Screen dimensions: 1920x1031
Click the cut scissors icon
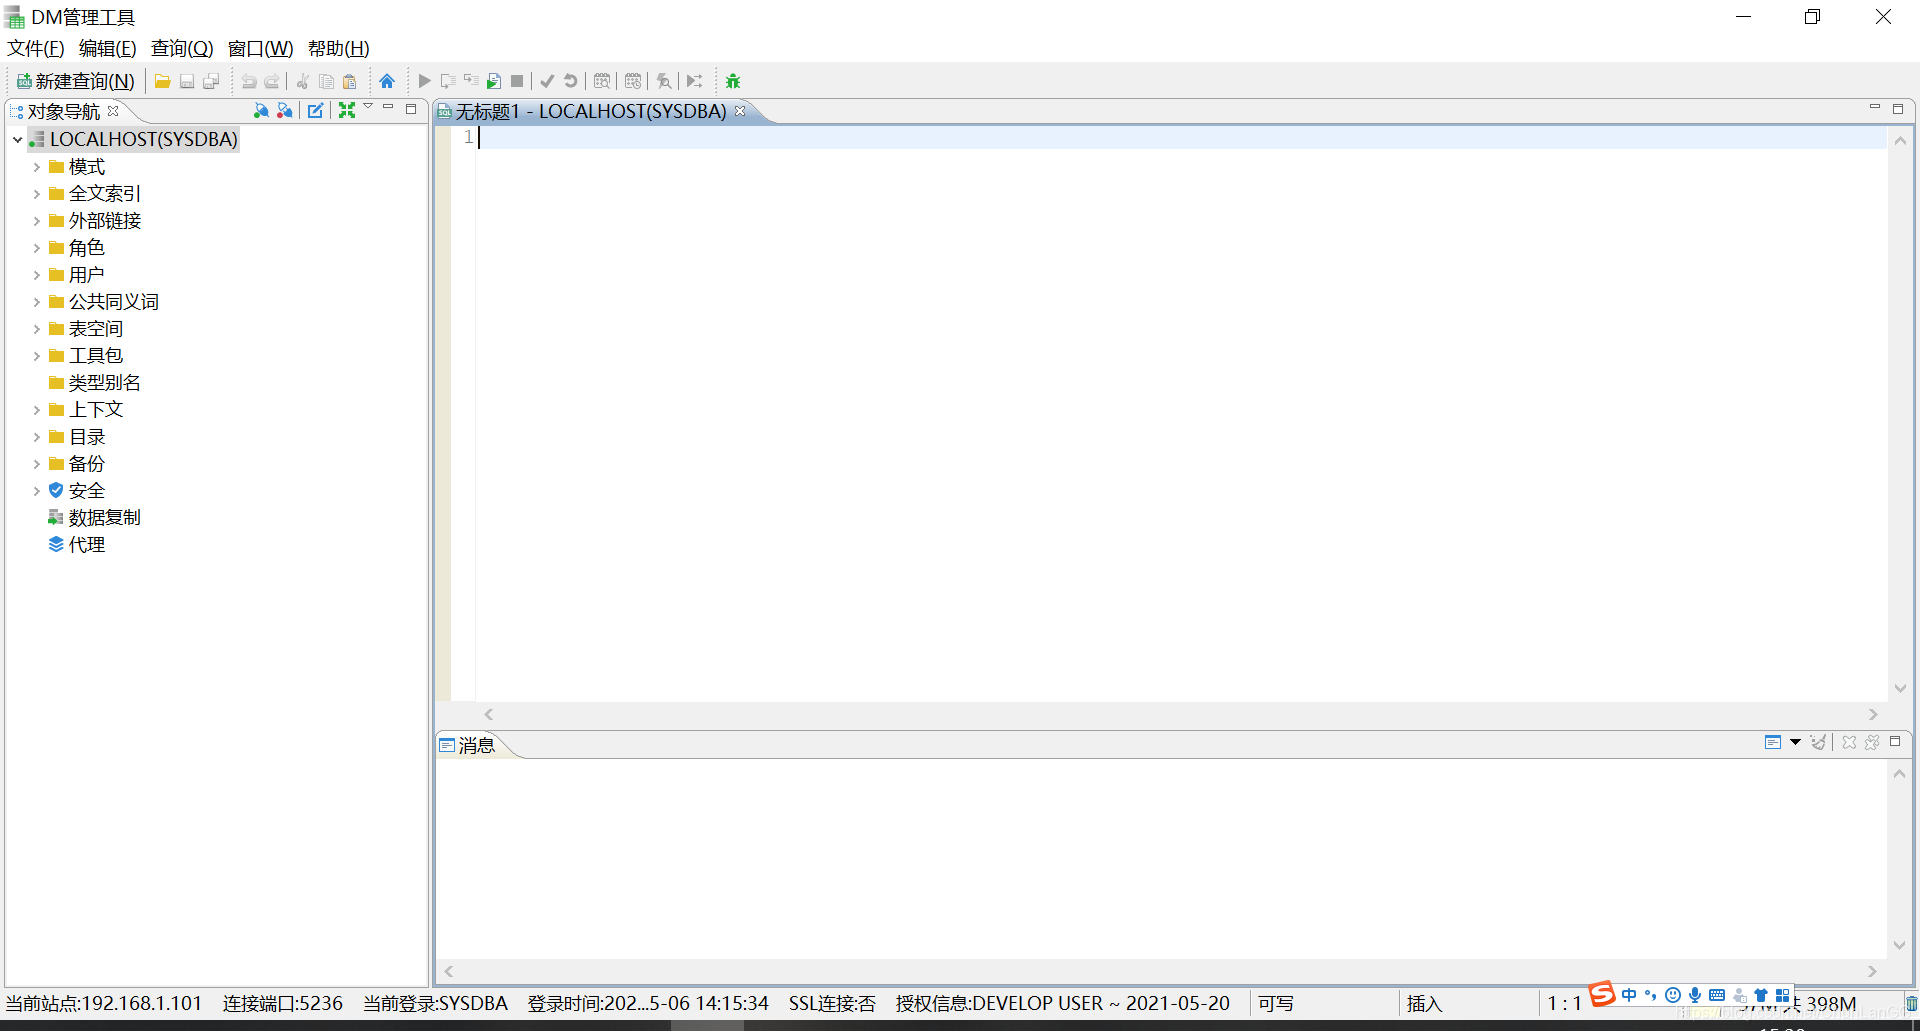303,81
